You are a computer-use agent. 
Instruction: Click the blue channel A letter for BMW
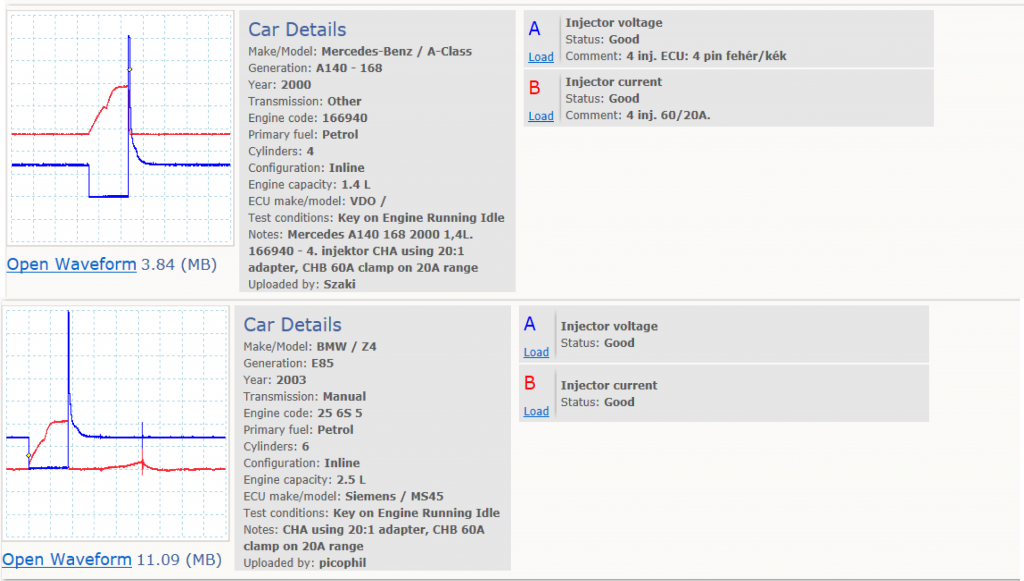click(x=530, y=324)
